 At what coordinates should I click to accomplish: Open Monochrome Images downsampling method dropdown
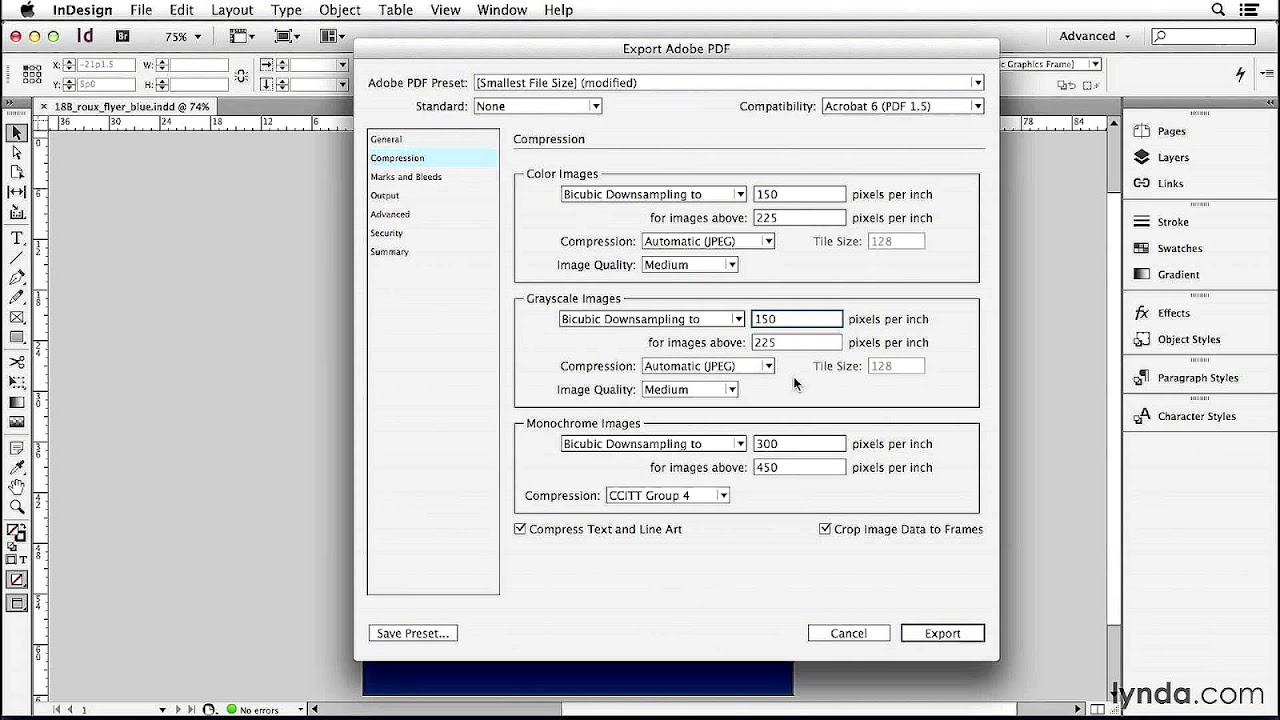654,444
